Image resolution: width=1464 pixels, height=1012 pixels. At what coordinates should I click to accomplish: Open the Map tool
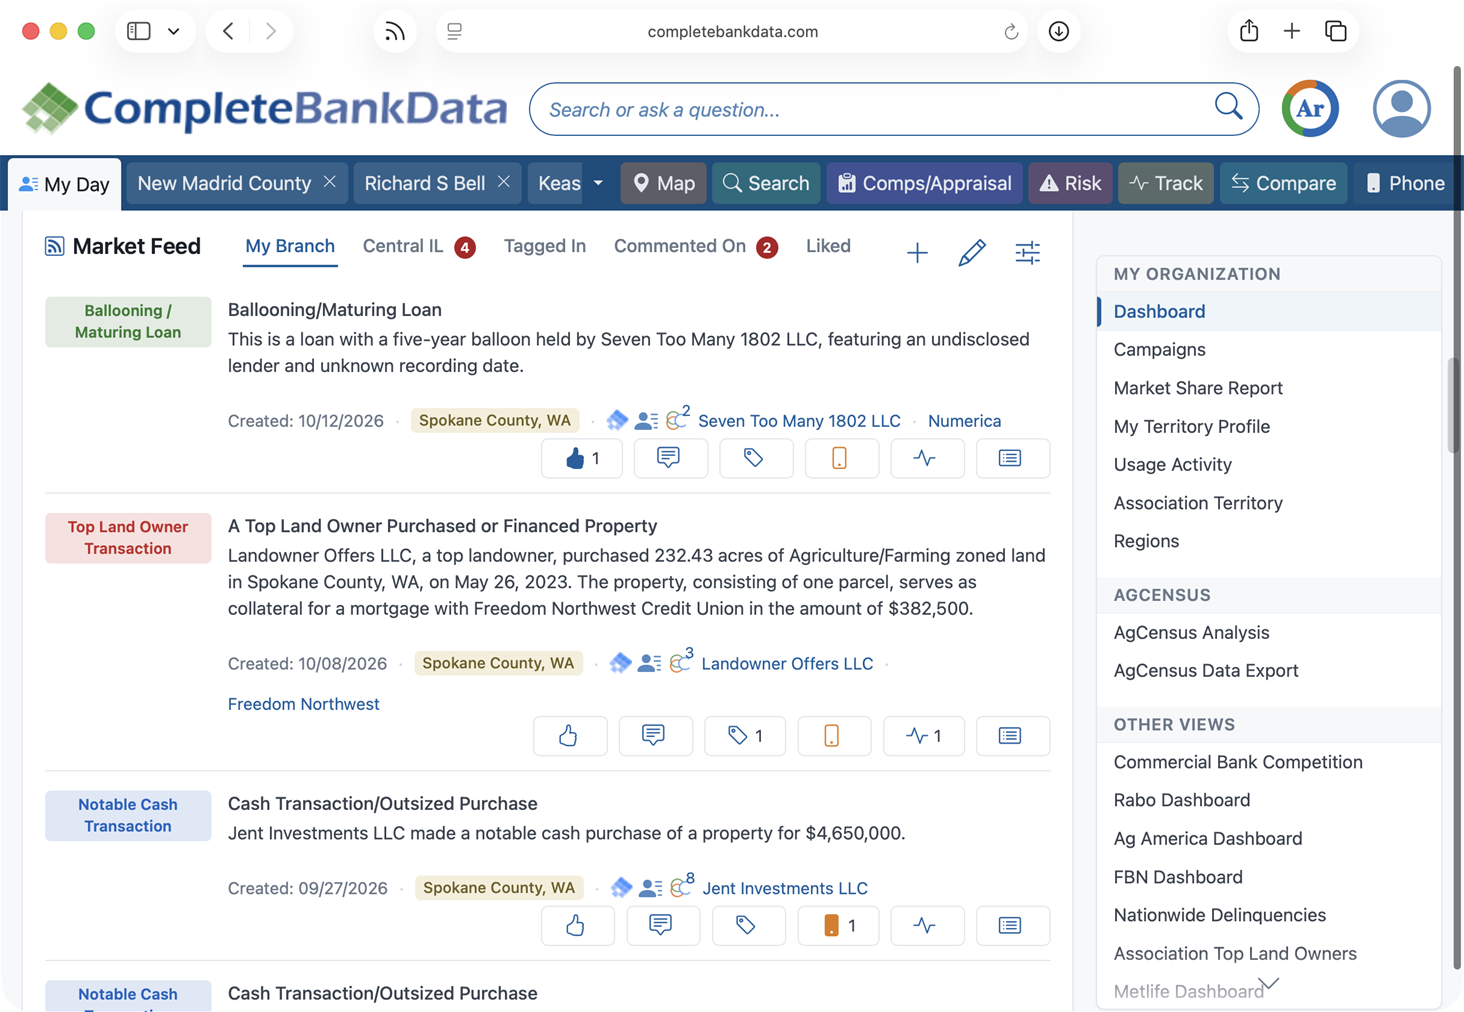pos(664,183)
